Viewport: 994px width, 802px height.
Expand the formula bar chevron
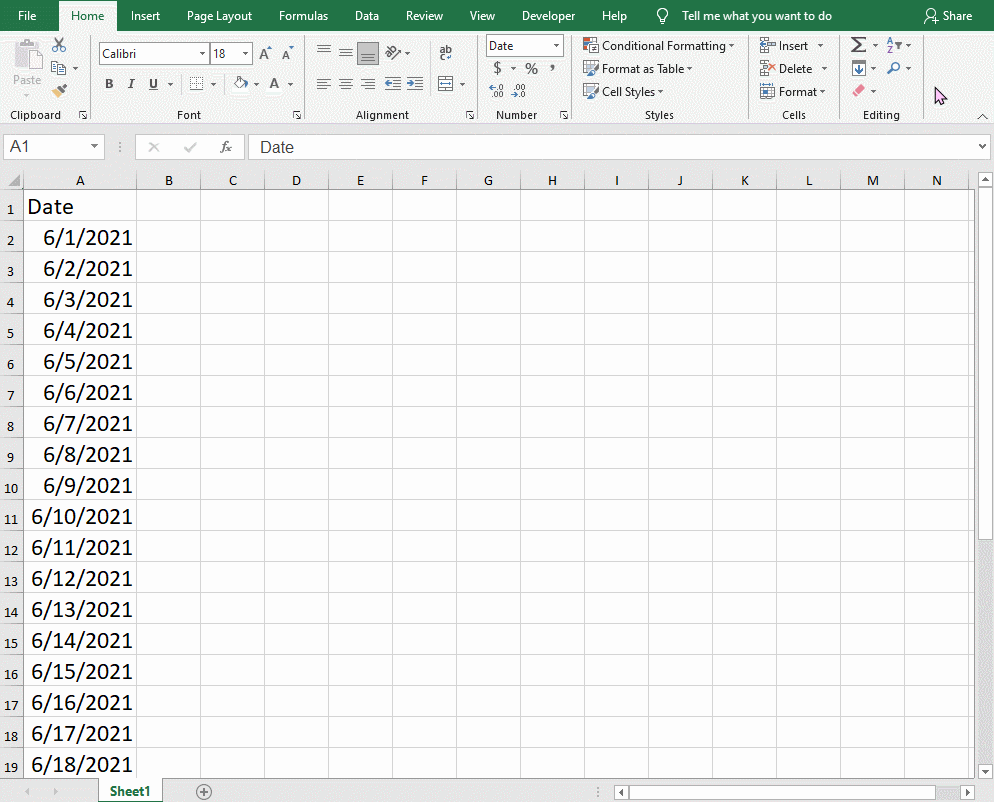tap(982, 146)
